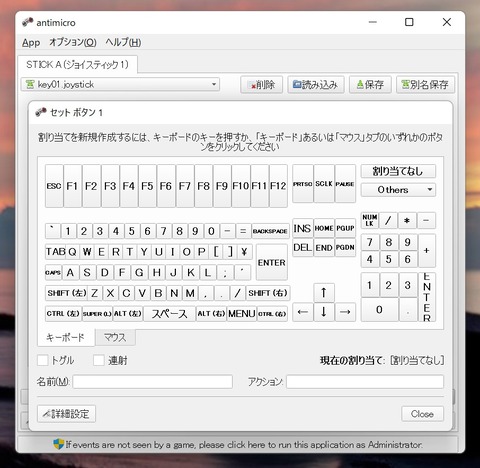
Task: Assign the HOME key
Action: (324, 228)
